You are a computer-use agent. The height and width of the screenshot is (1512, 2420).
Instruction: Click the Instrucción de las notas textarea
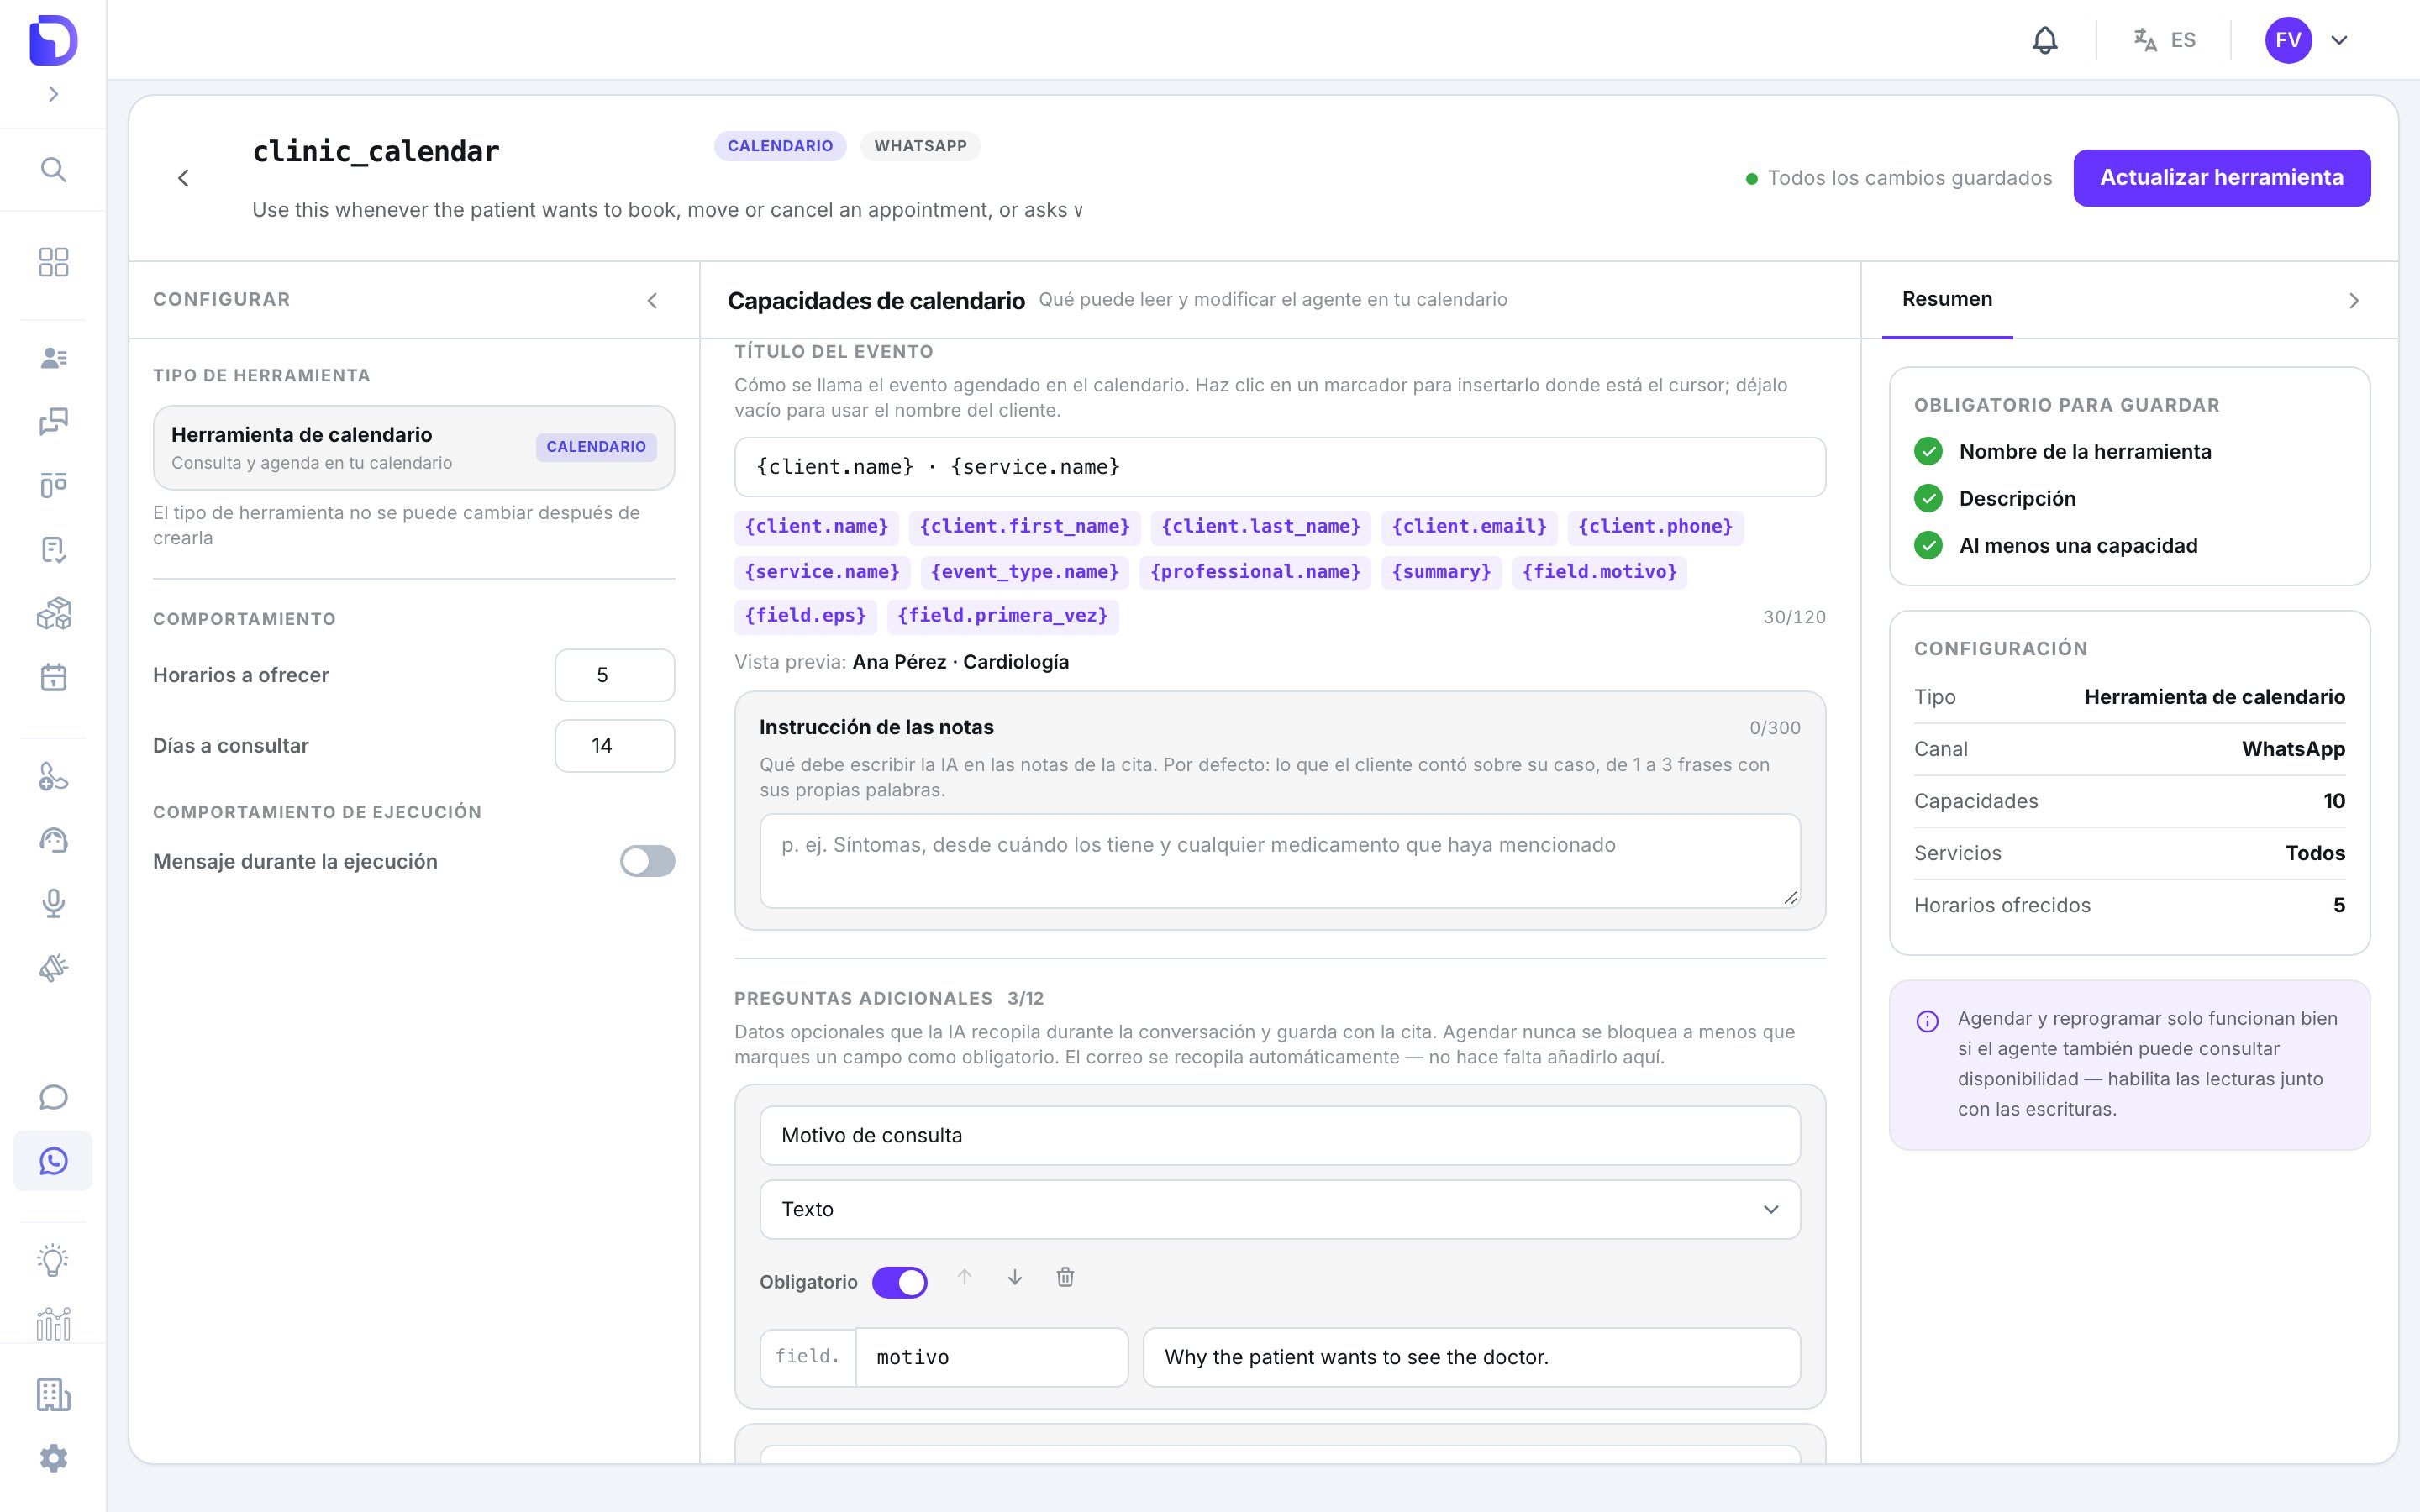[x=1279, y=860]
